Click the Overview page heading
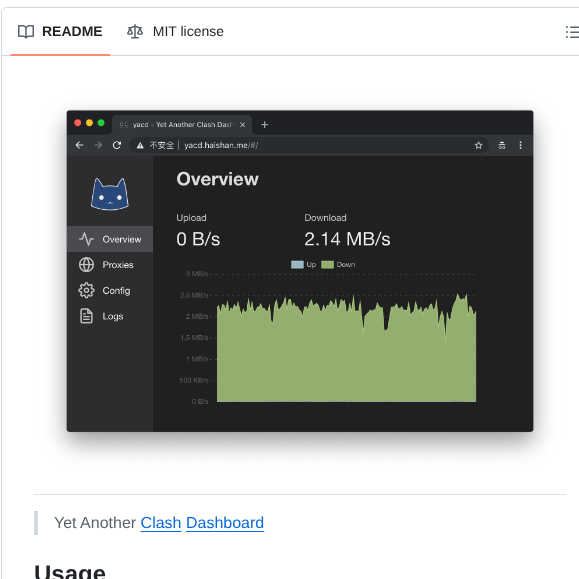 pyautogui.click(x=217, y=179)
